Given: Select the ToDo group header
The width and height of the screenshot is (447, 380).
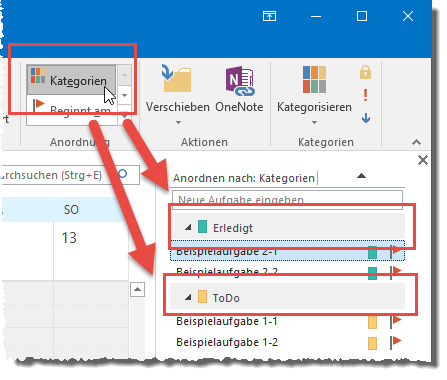Looking at the screenshot, I should (287, 297).
